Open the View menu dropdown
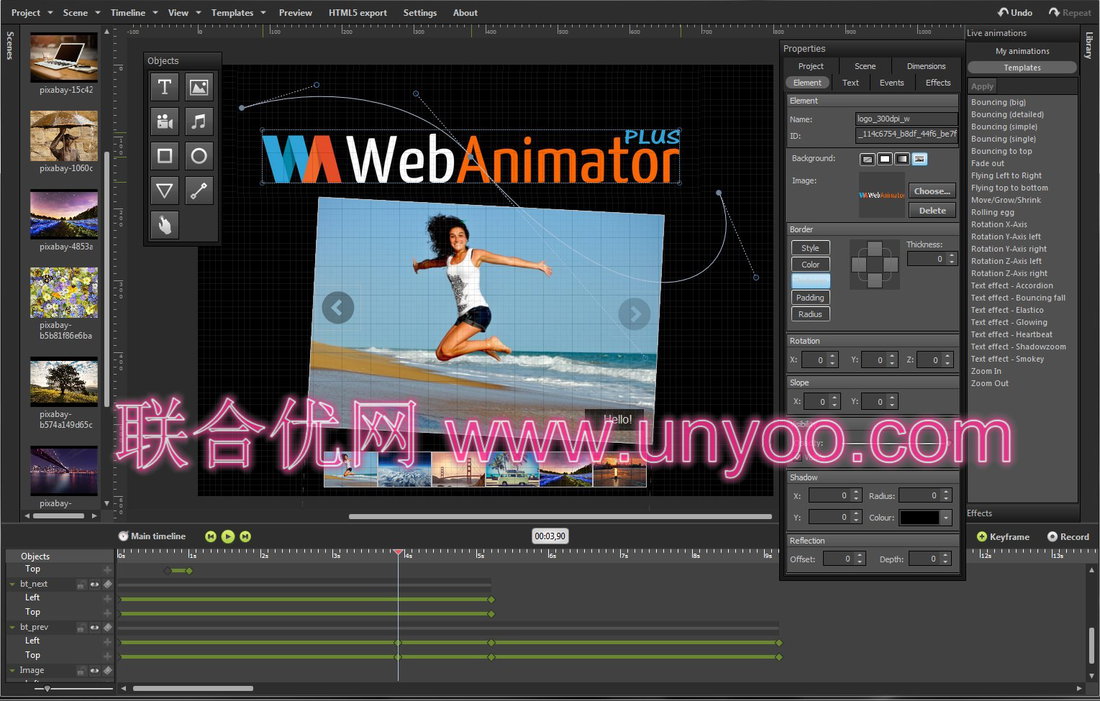The height and width of the screenshot is (701, 1100). tap(184, 13)
